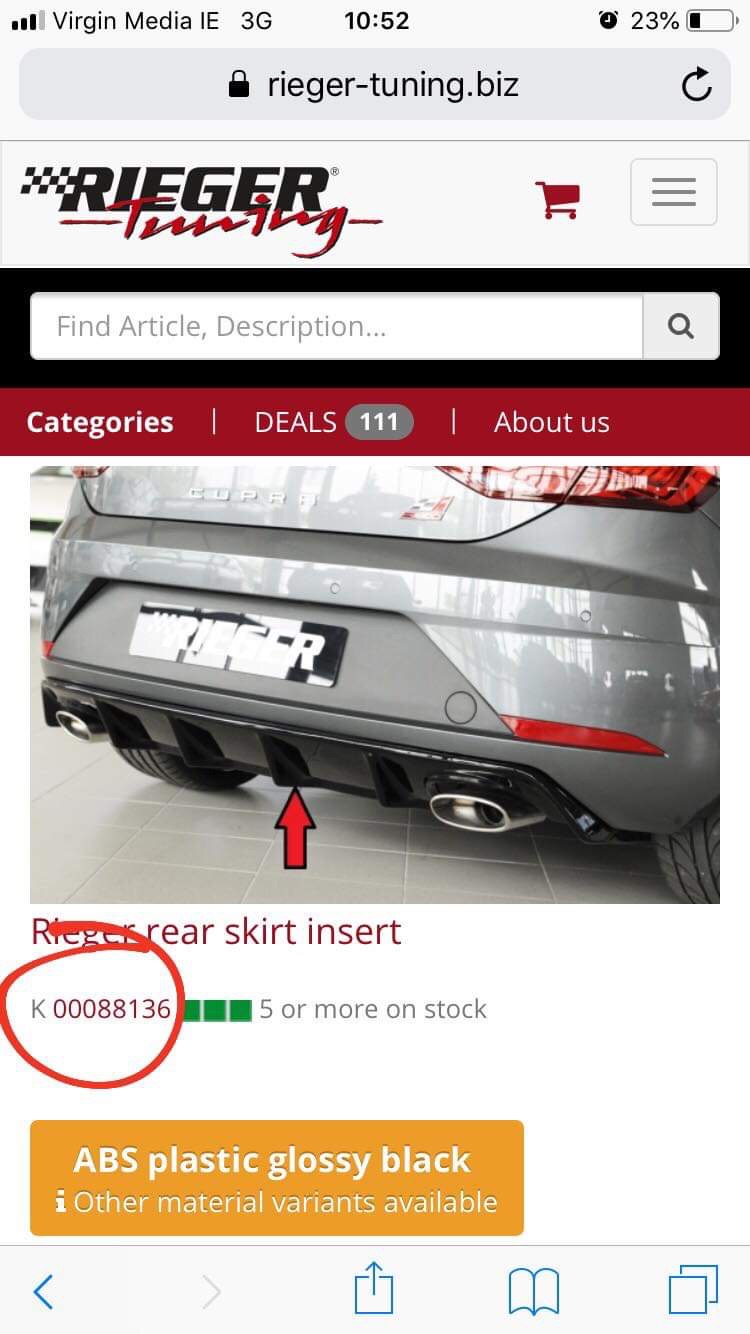Open Safari bookmarks
Viewport: 750px width, 1334px height.
(x=533, y=1292)
